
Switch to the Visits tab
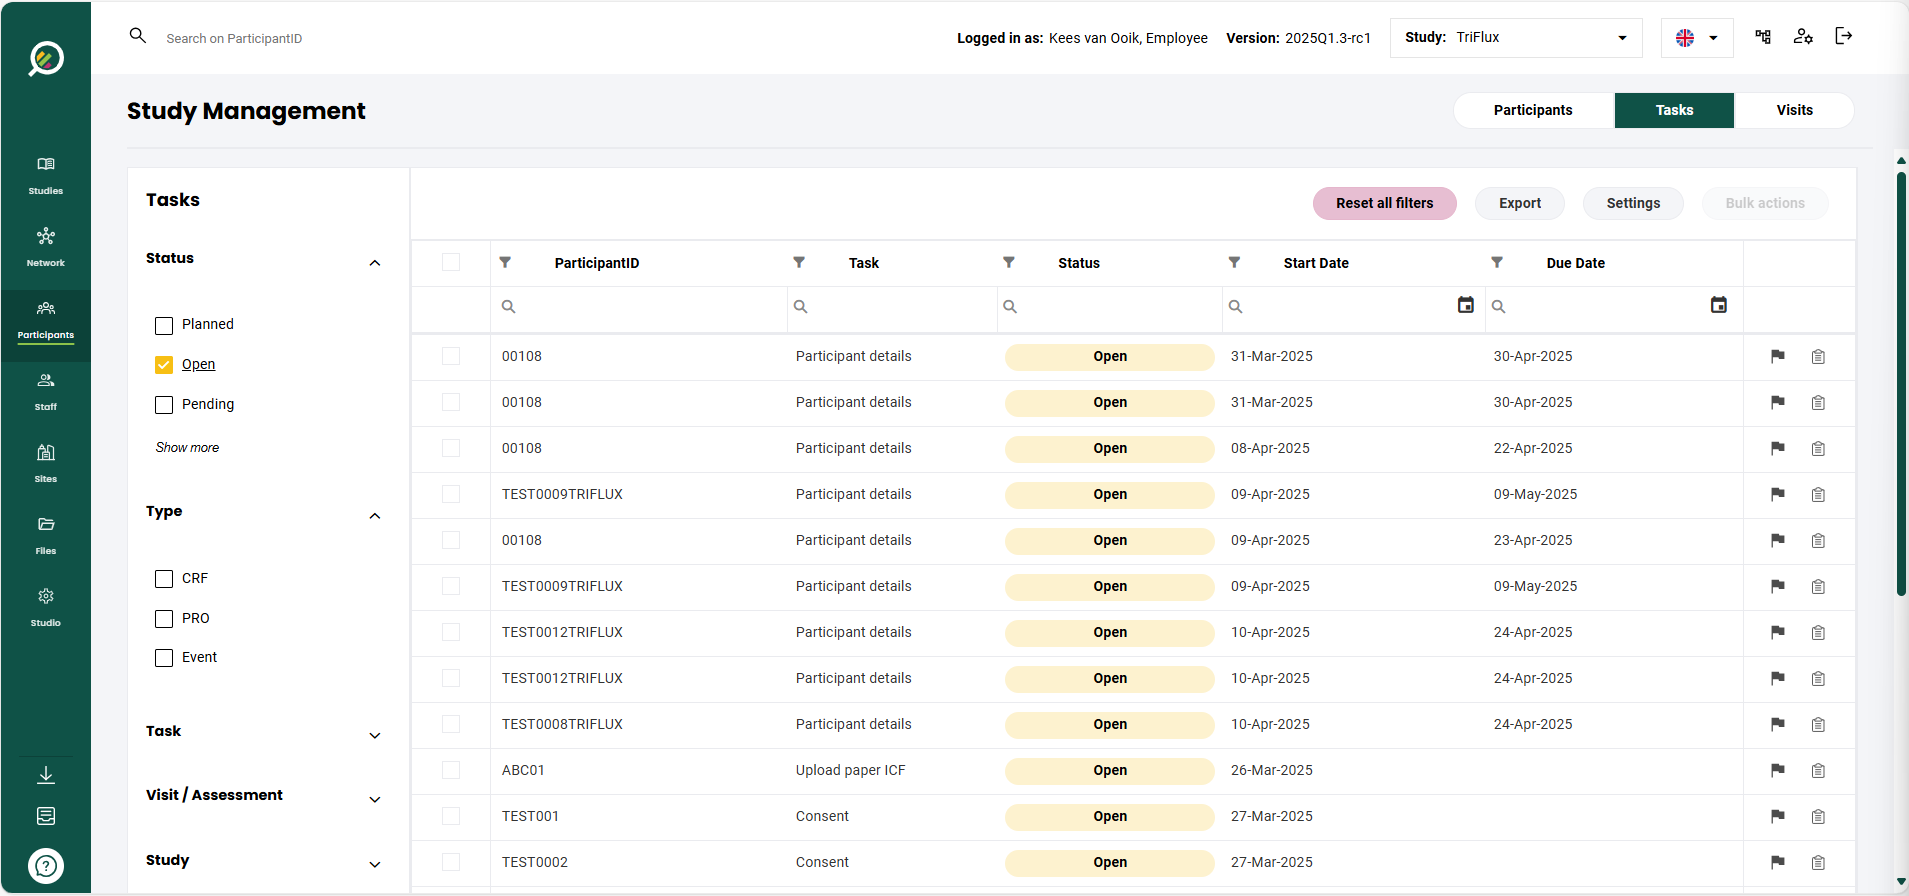1793,110
